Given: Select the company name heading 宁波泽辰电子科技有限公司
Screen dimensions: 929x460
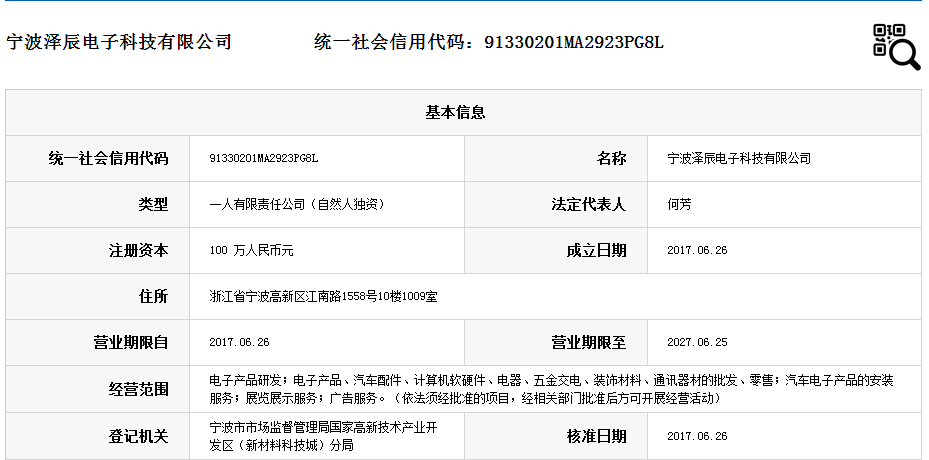Looking at the screenshot, I should pyautogui.click(x=118, y=42).
